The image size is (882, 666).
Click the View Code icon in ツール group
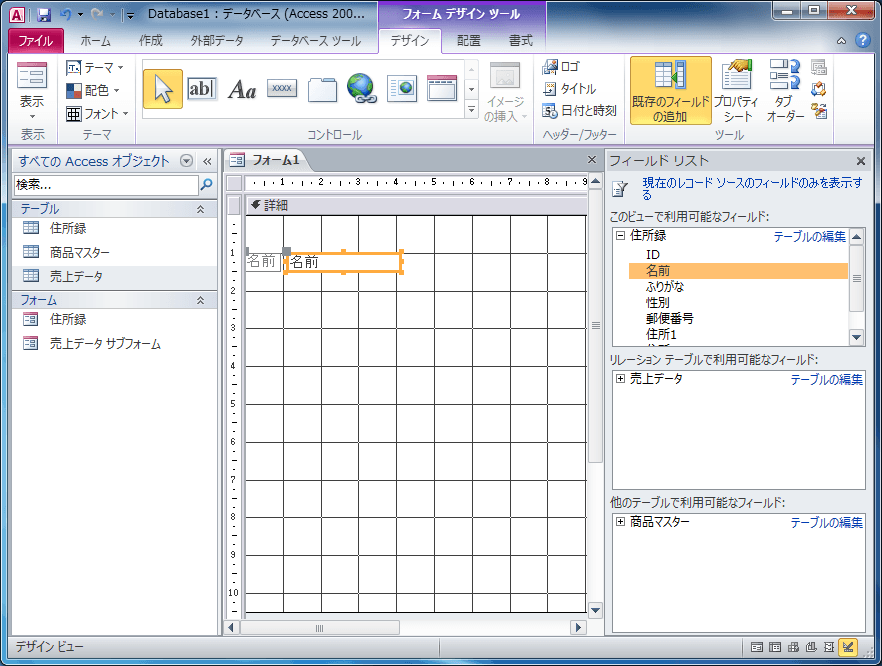click(x=819, y=89)
